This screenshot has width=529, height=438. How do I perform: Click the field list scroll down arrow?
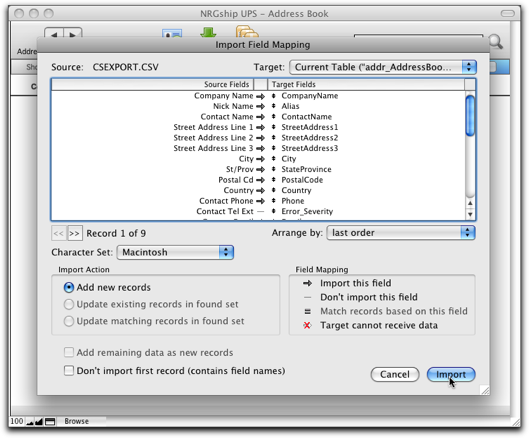point(470,214)
